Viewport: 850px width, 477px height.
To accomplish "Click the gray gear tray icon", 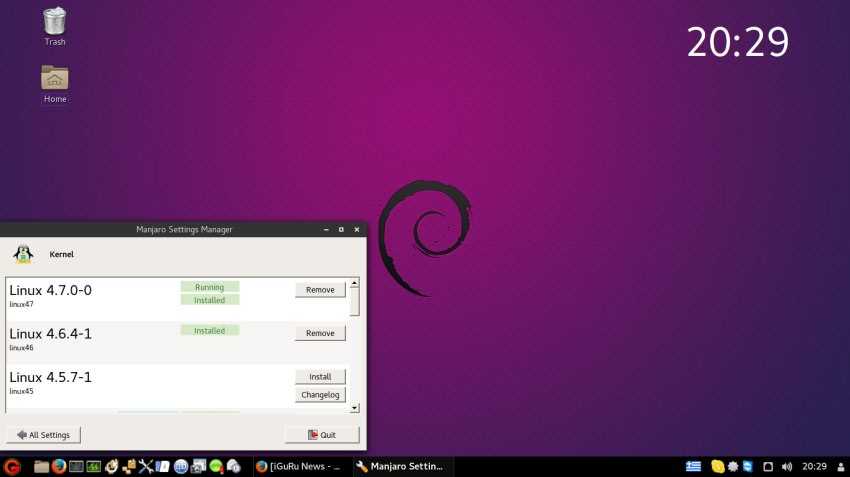I will pyautogui.click(x=733, y=466).
